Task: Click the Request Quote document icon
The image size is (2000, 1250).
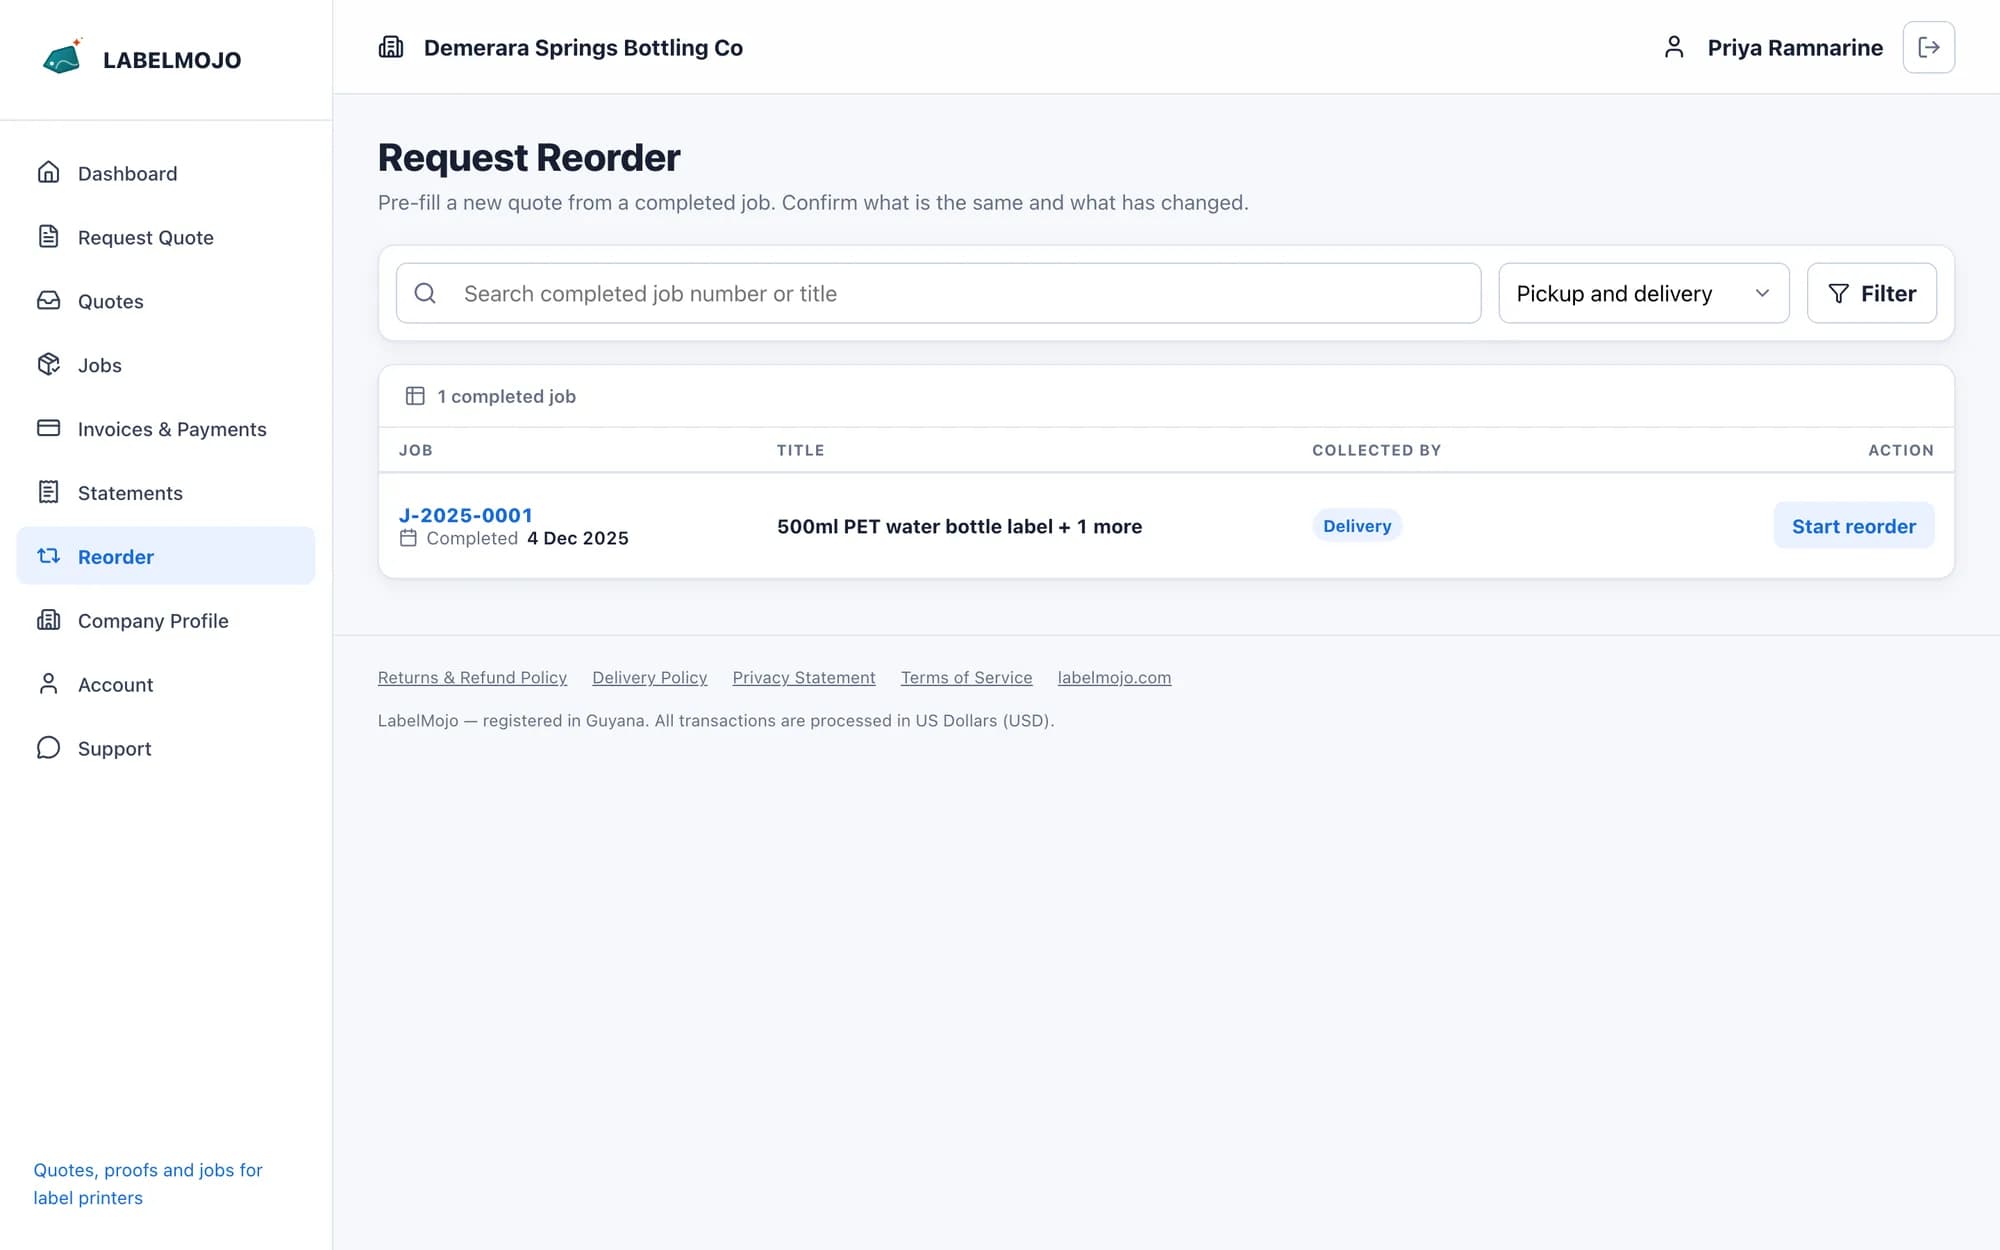Action: click(x=48, y=236)
